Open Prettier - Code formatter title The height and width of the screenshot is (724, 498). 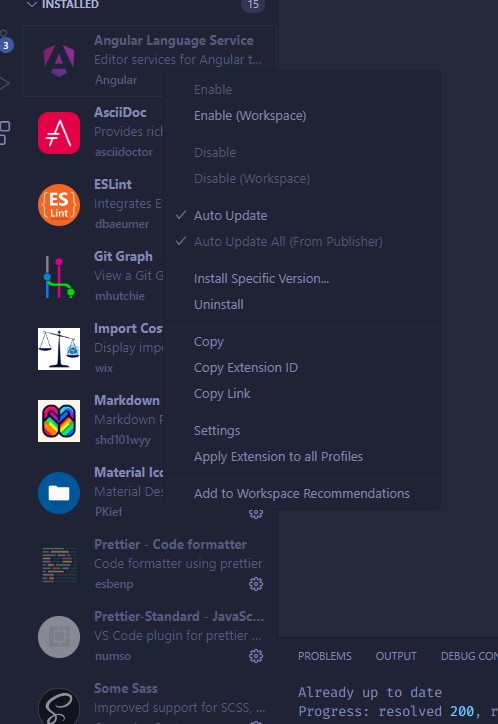170,544
